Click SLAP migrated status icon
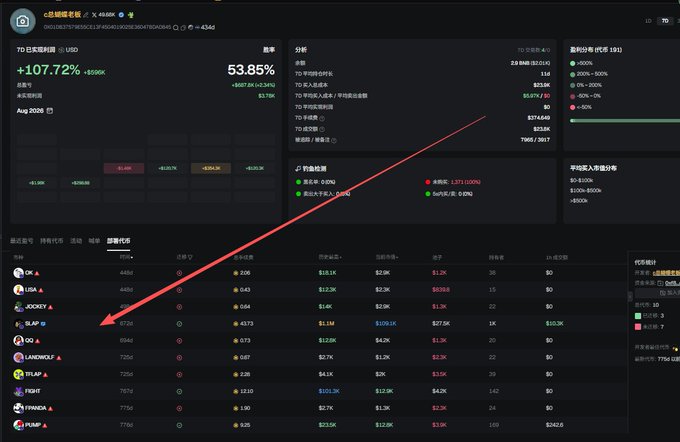The height and width of the screenshot is (442, 680). point(179,324)
